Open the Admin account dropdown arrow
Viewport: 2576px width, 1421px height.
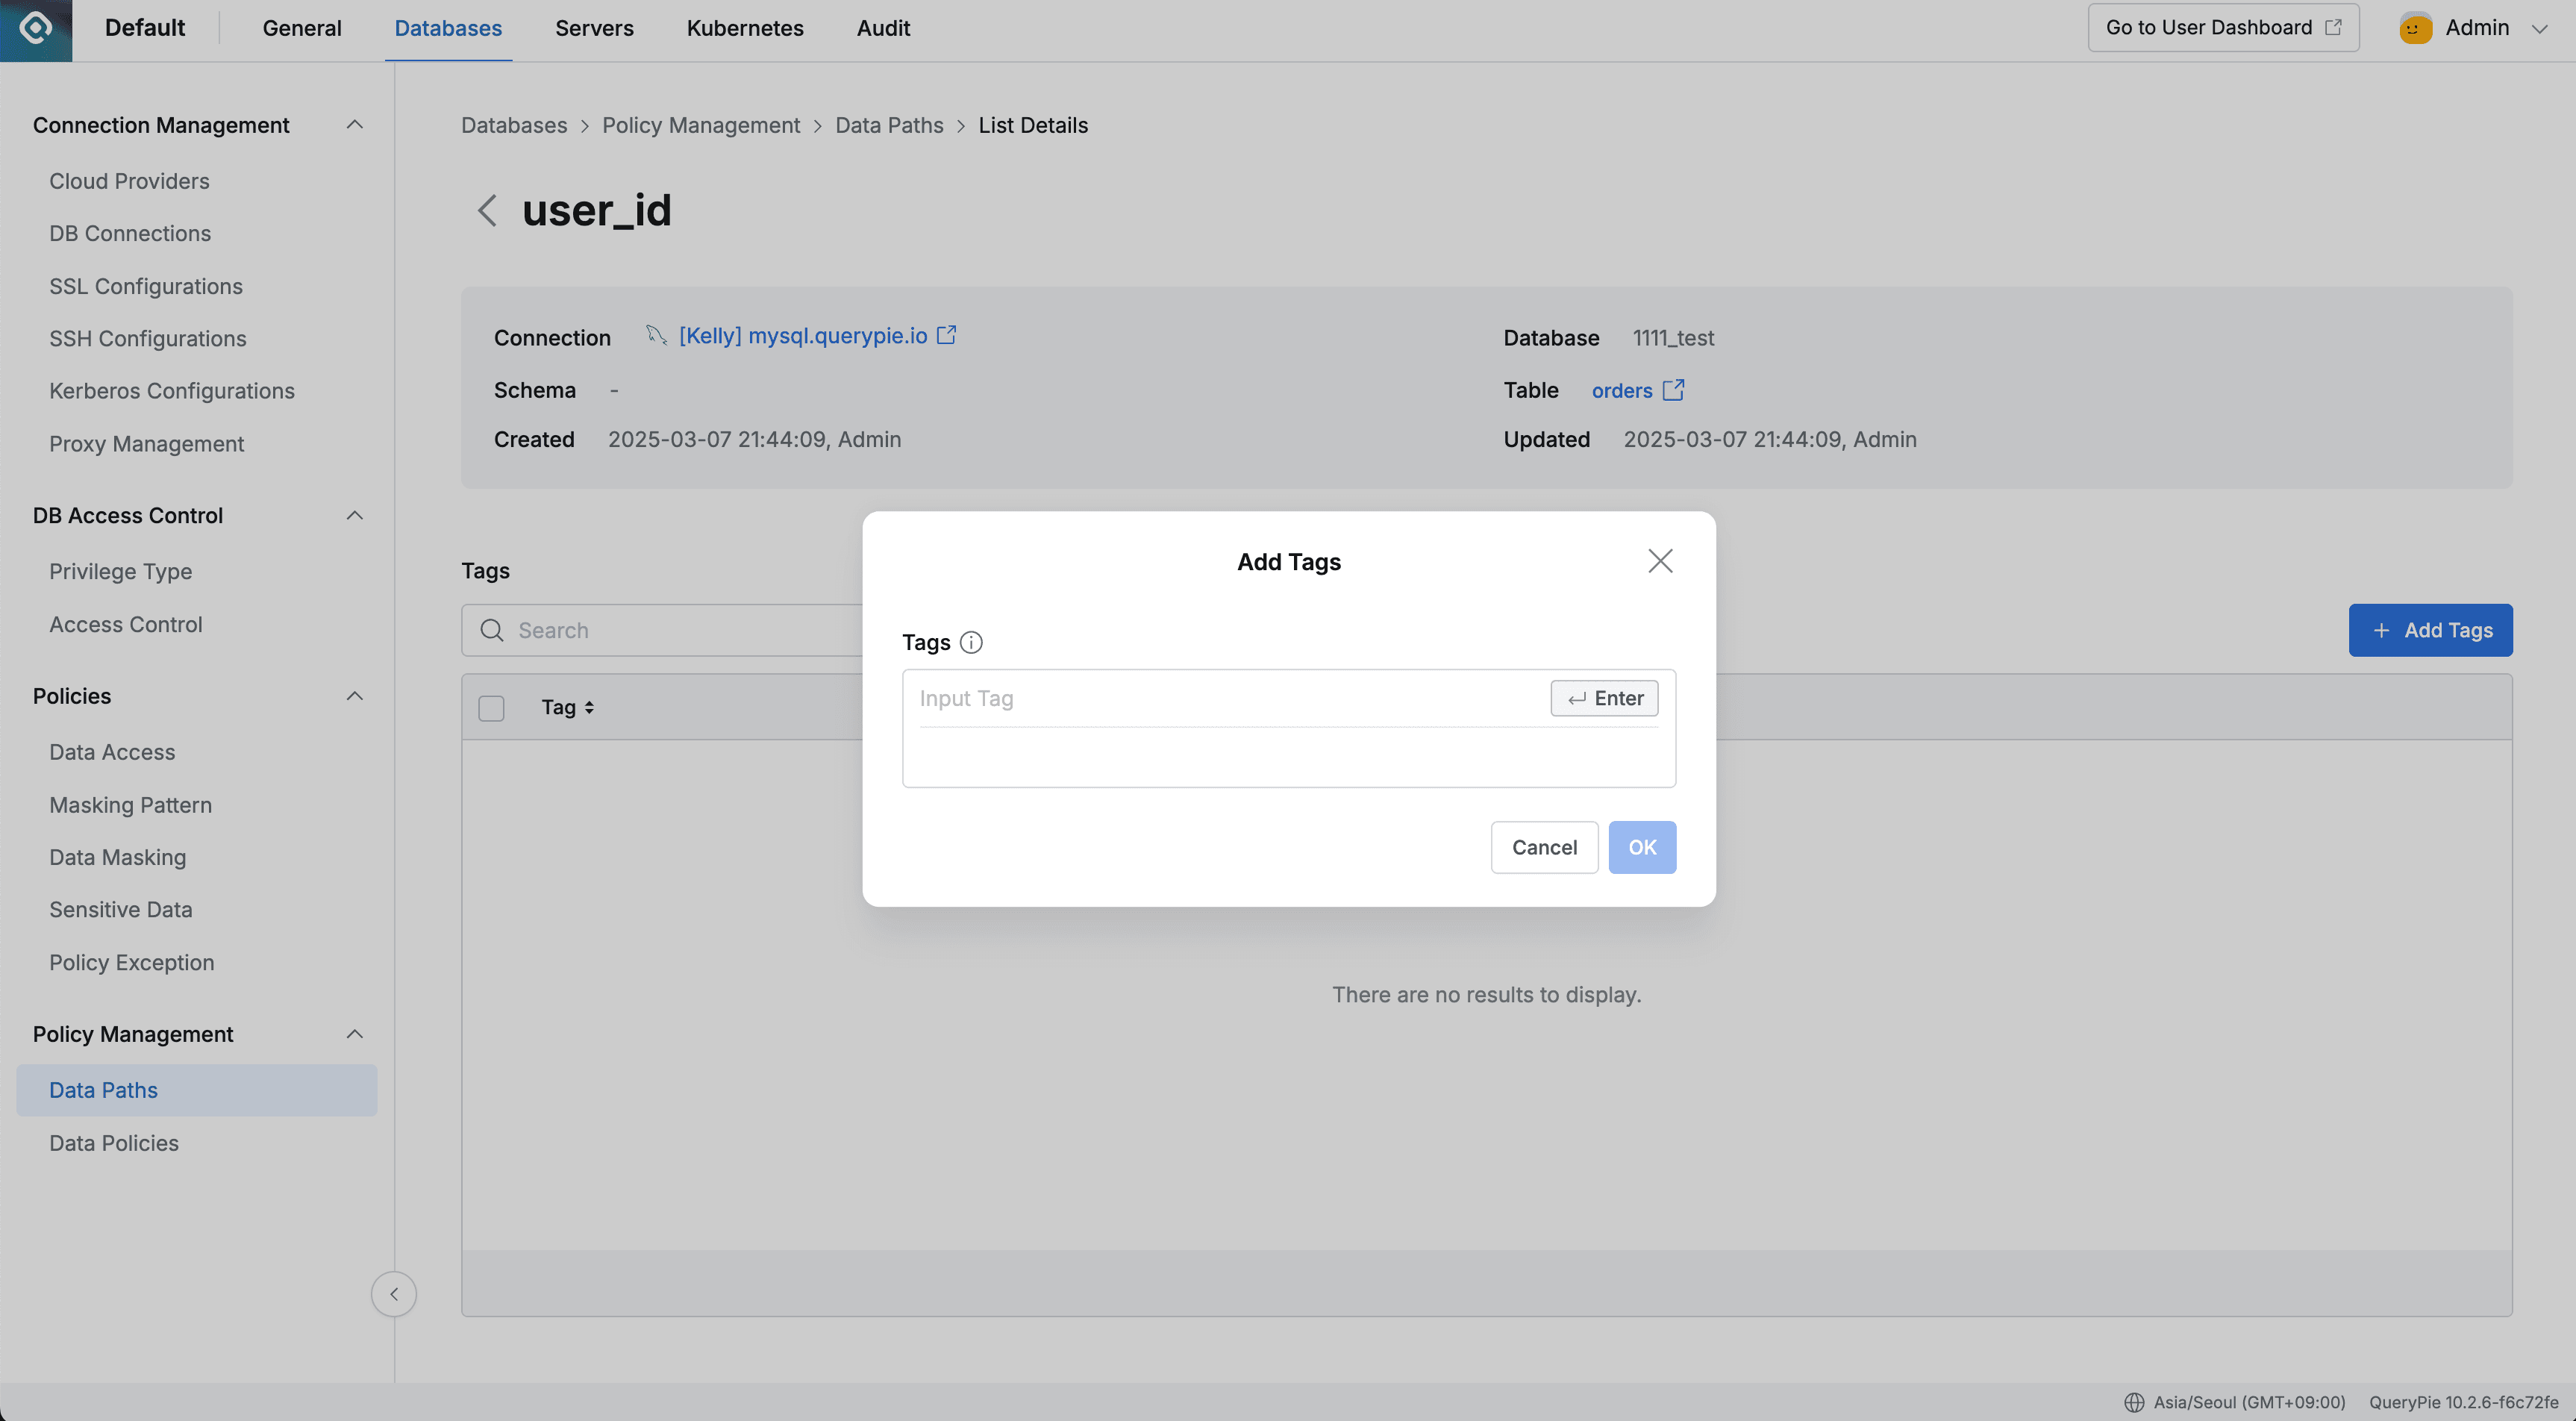(2539, 29)
